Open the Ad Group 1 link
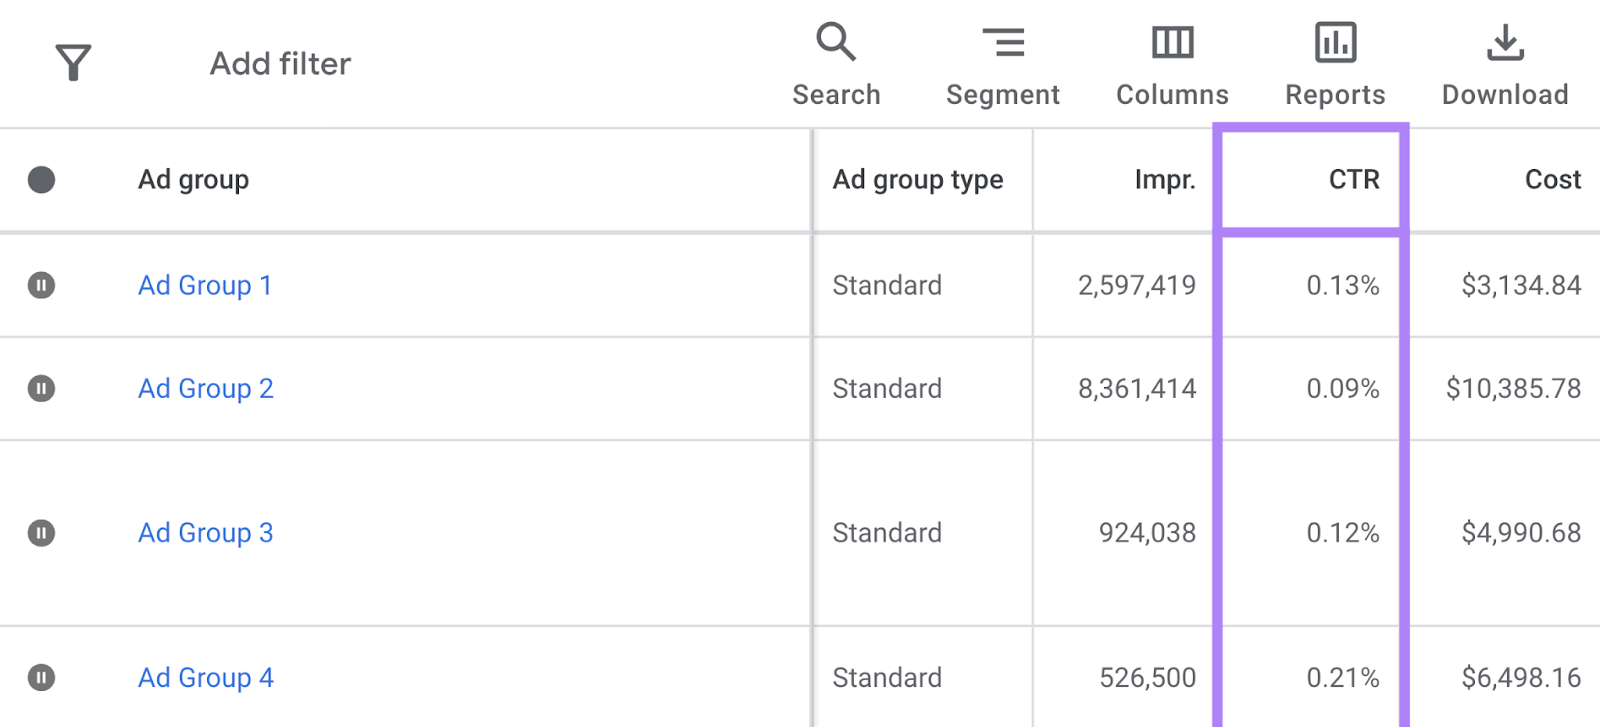 (205, 285)
